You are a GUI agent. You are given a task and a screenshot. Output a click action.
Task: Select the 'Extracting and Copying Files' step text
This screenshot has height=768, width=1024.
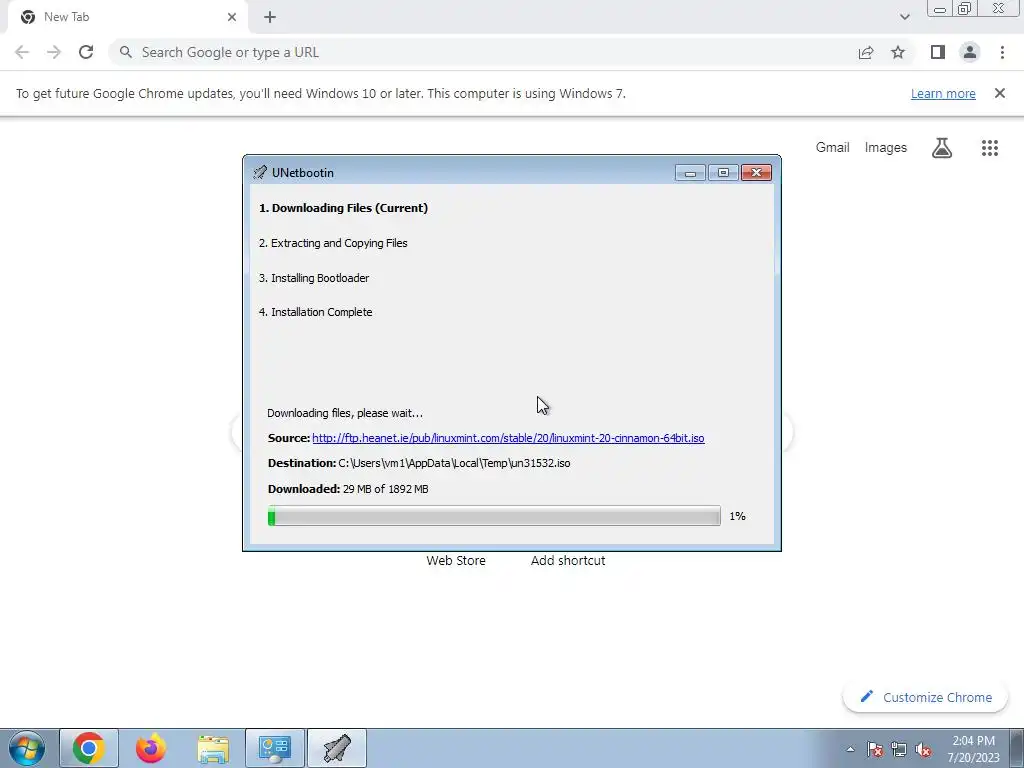pyautogui.click(x=333, y=243)
